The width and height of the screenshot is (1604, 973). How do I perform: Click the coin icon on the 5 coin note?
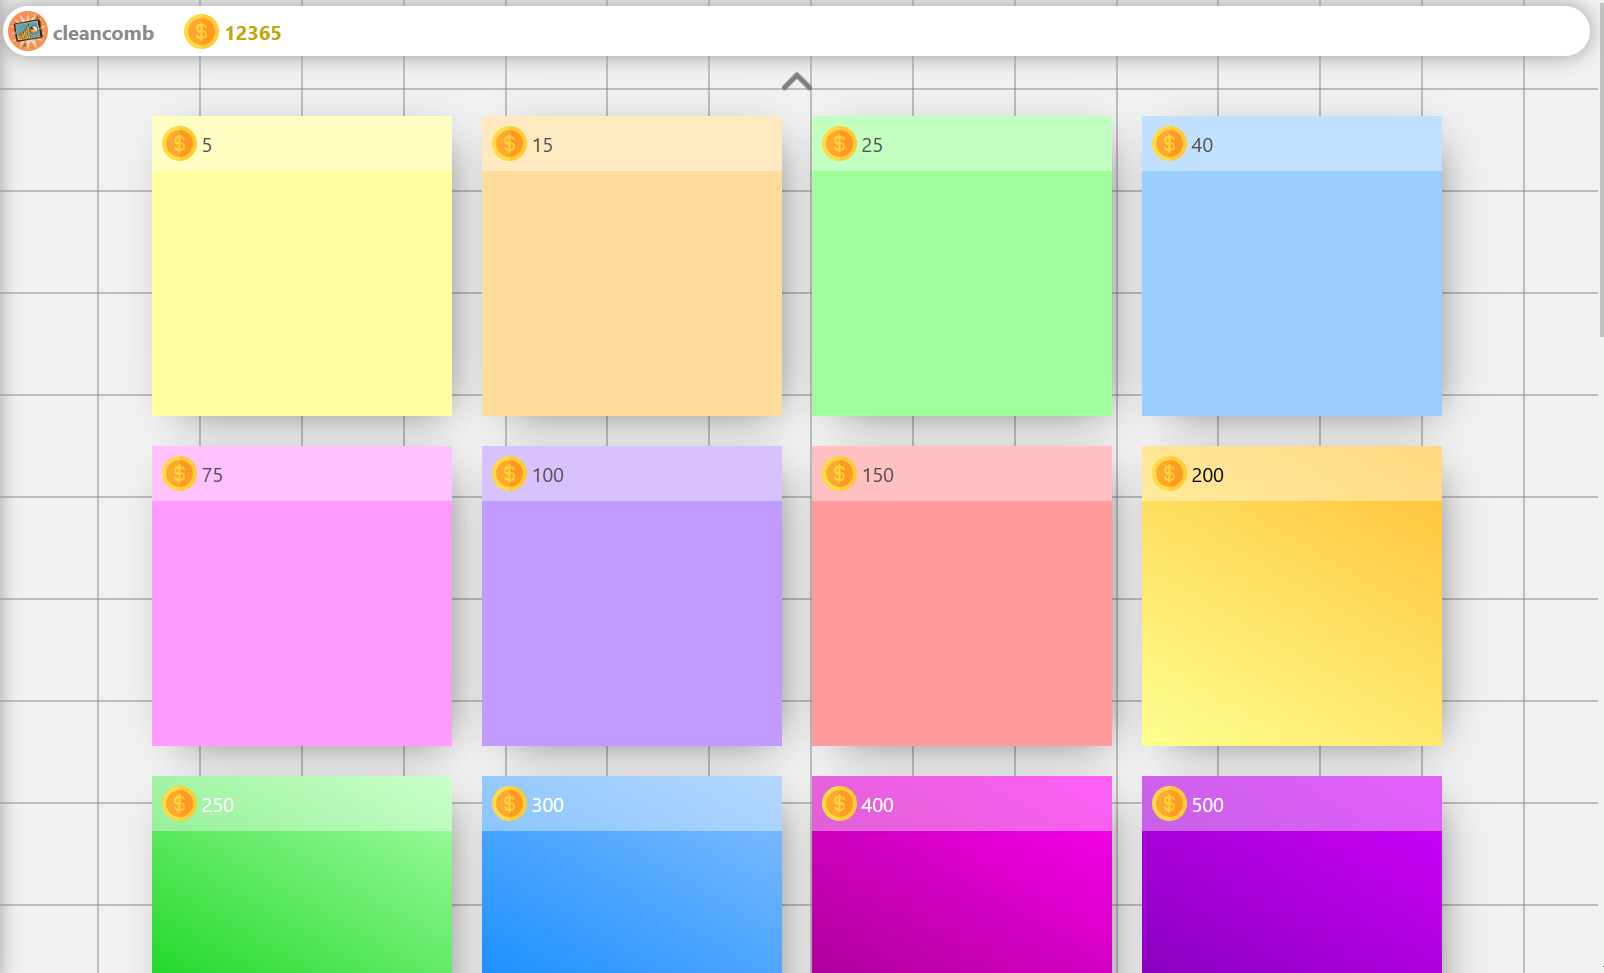[179, 144]
